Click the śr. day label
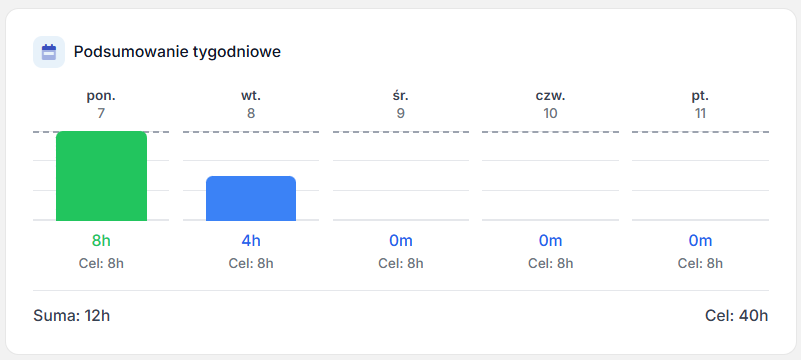 pyautogui.click(x=400, y=95)
